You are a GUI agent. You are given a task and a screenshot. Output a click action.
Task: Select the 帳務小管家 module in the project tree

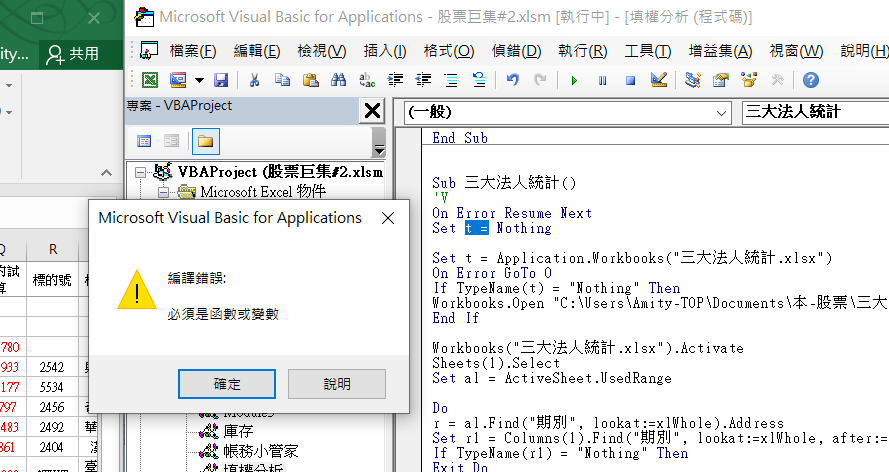pyautogui.click(x=260, y=452)
